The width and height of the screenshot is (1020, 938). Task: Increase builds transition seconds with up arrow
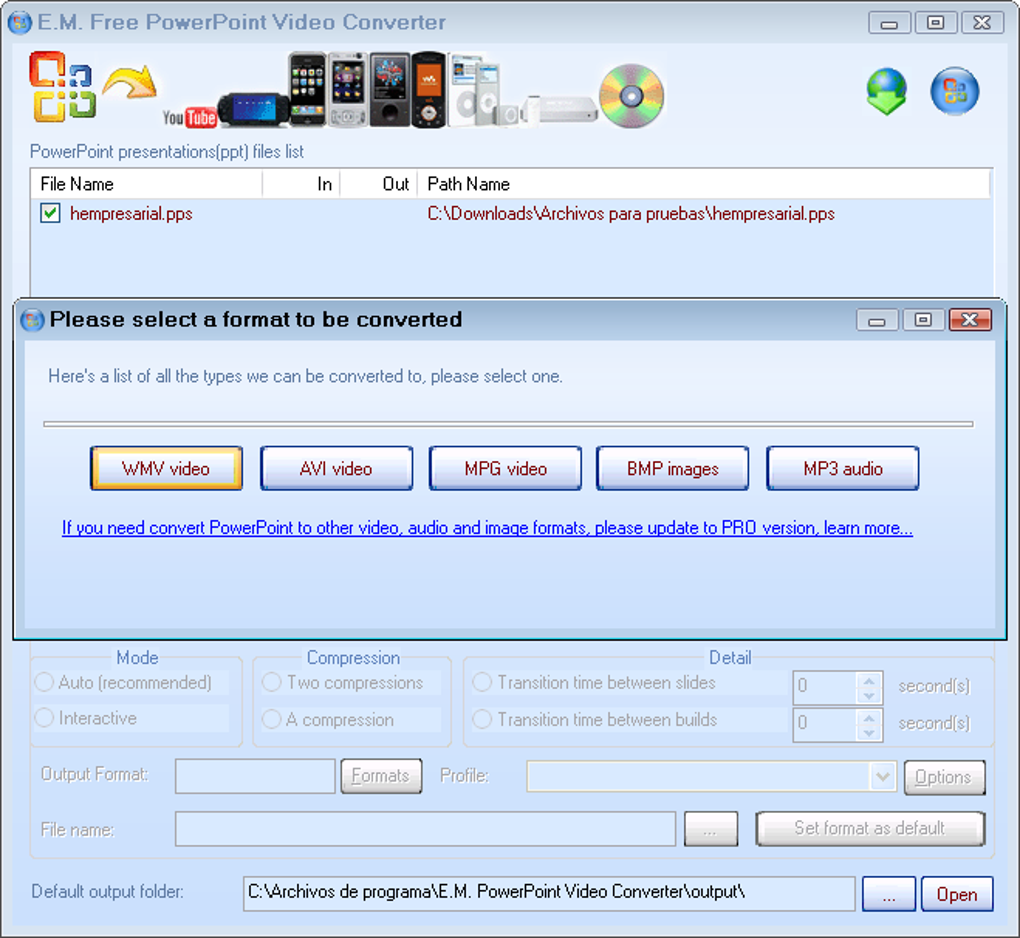[869, 717]
